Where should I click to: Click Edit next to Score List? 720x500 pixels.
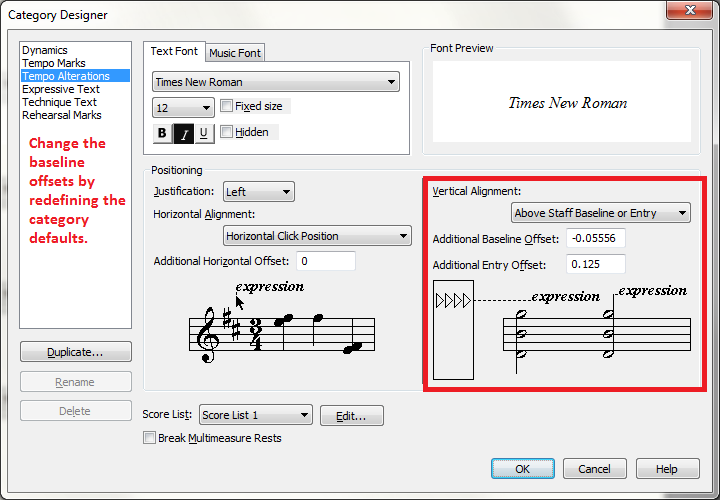[351, 415]
